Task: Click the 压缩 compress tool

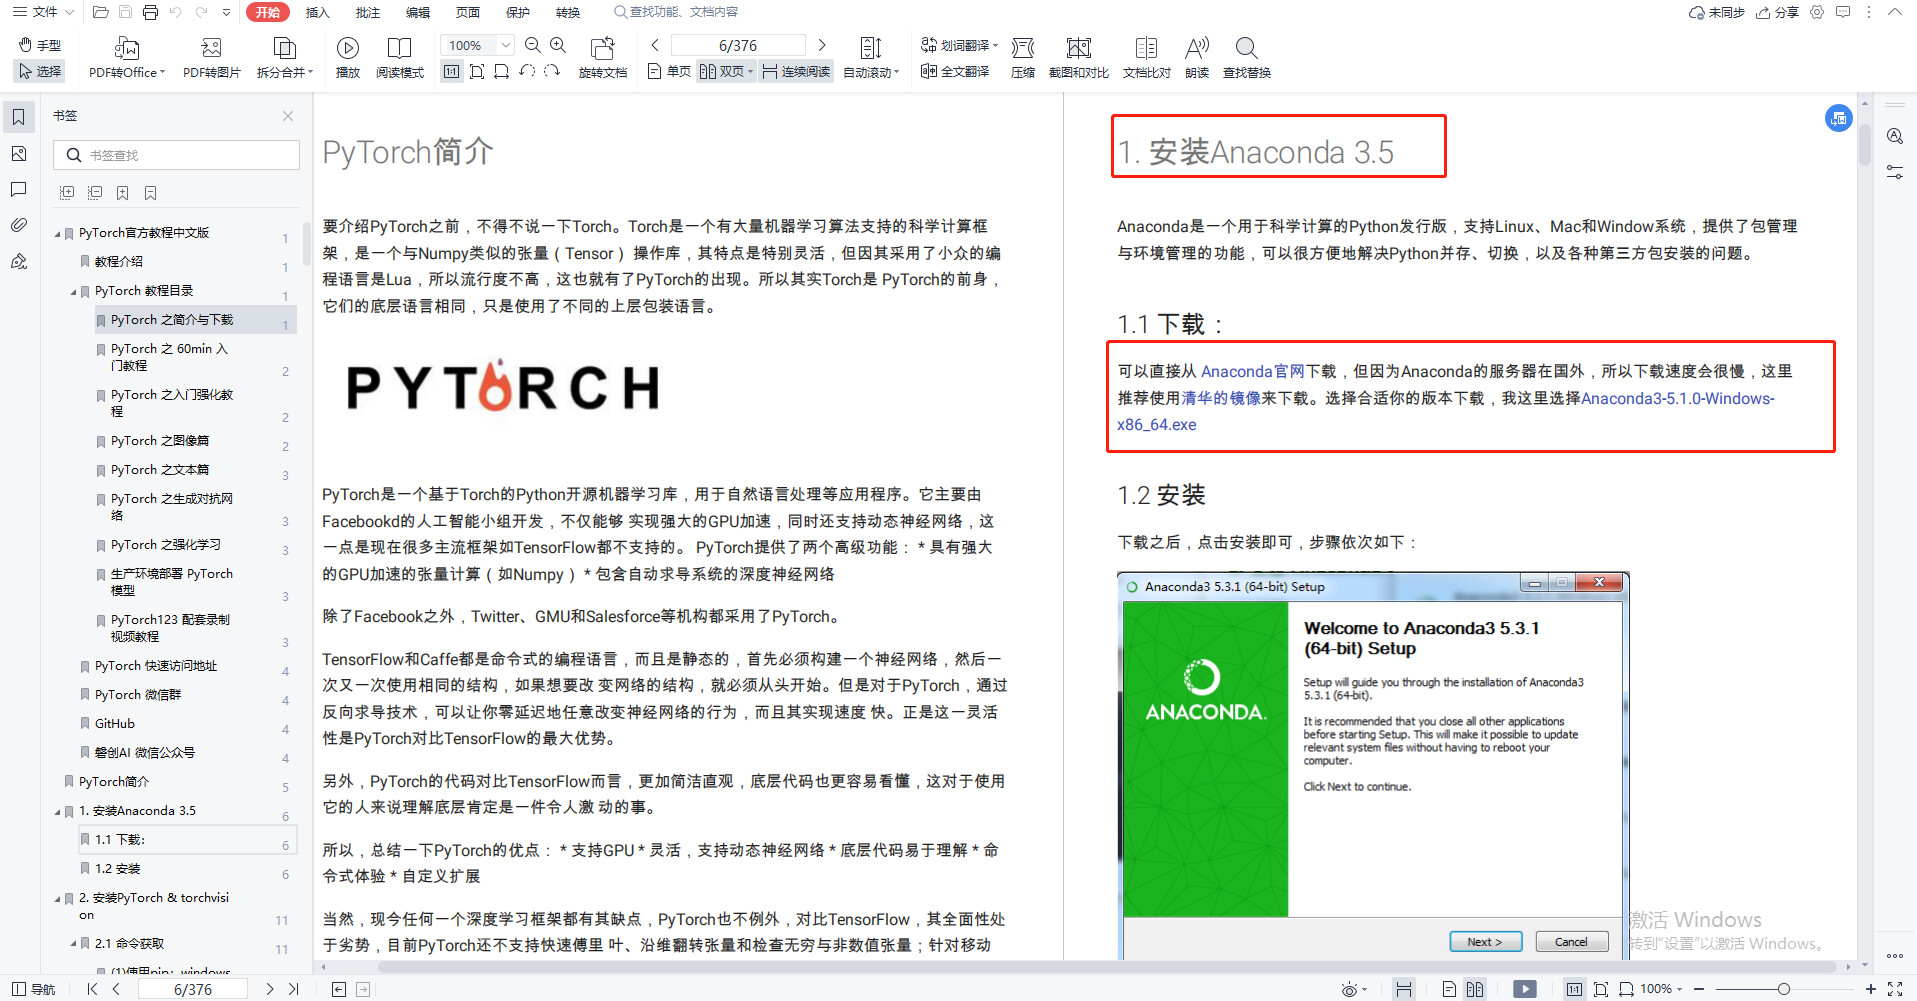Action: 1023,58
